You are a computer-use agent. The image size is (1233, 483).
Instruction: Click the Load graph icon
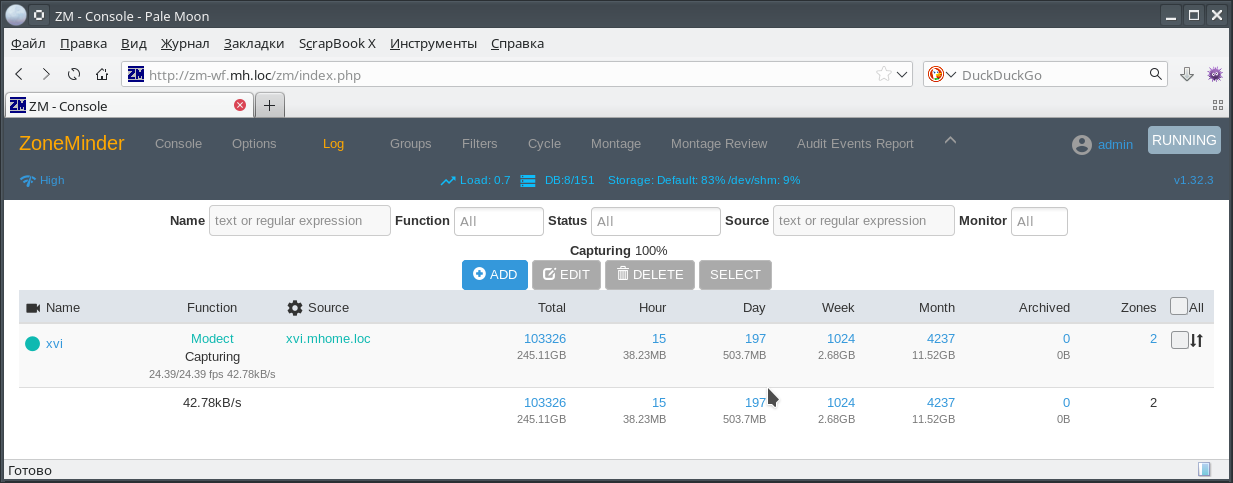[x=448, y=181]
